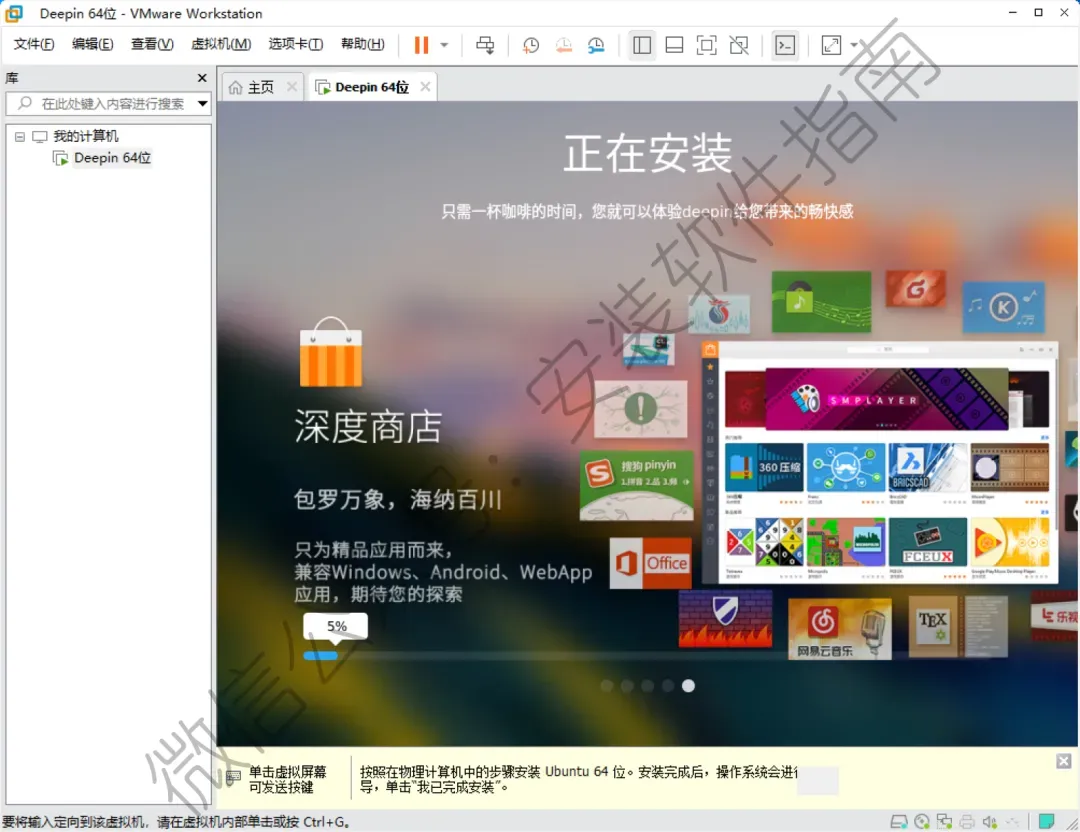Toggle the console view icon
This screenshot has width=1080, height=832.
pos(785,45)
